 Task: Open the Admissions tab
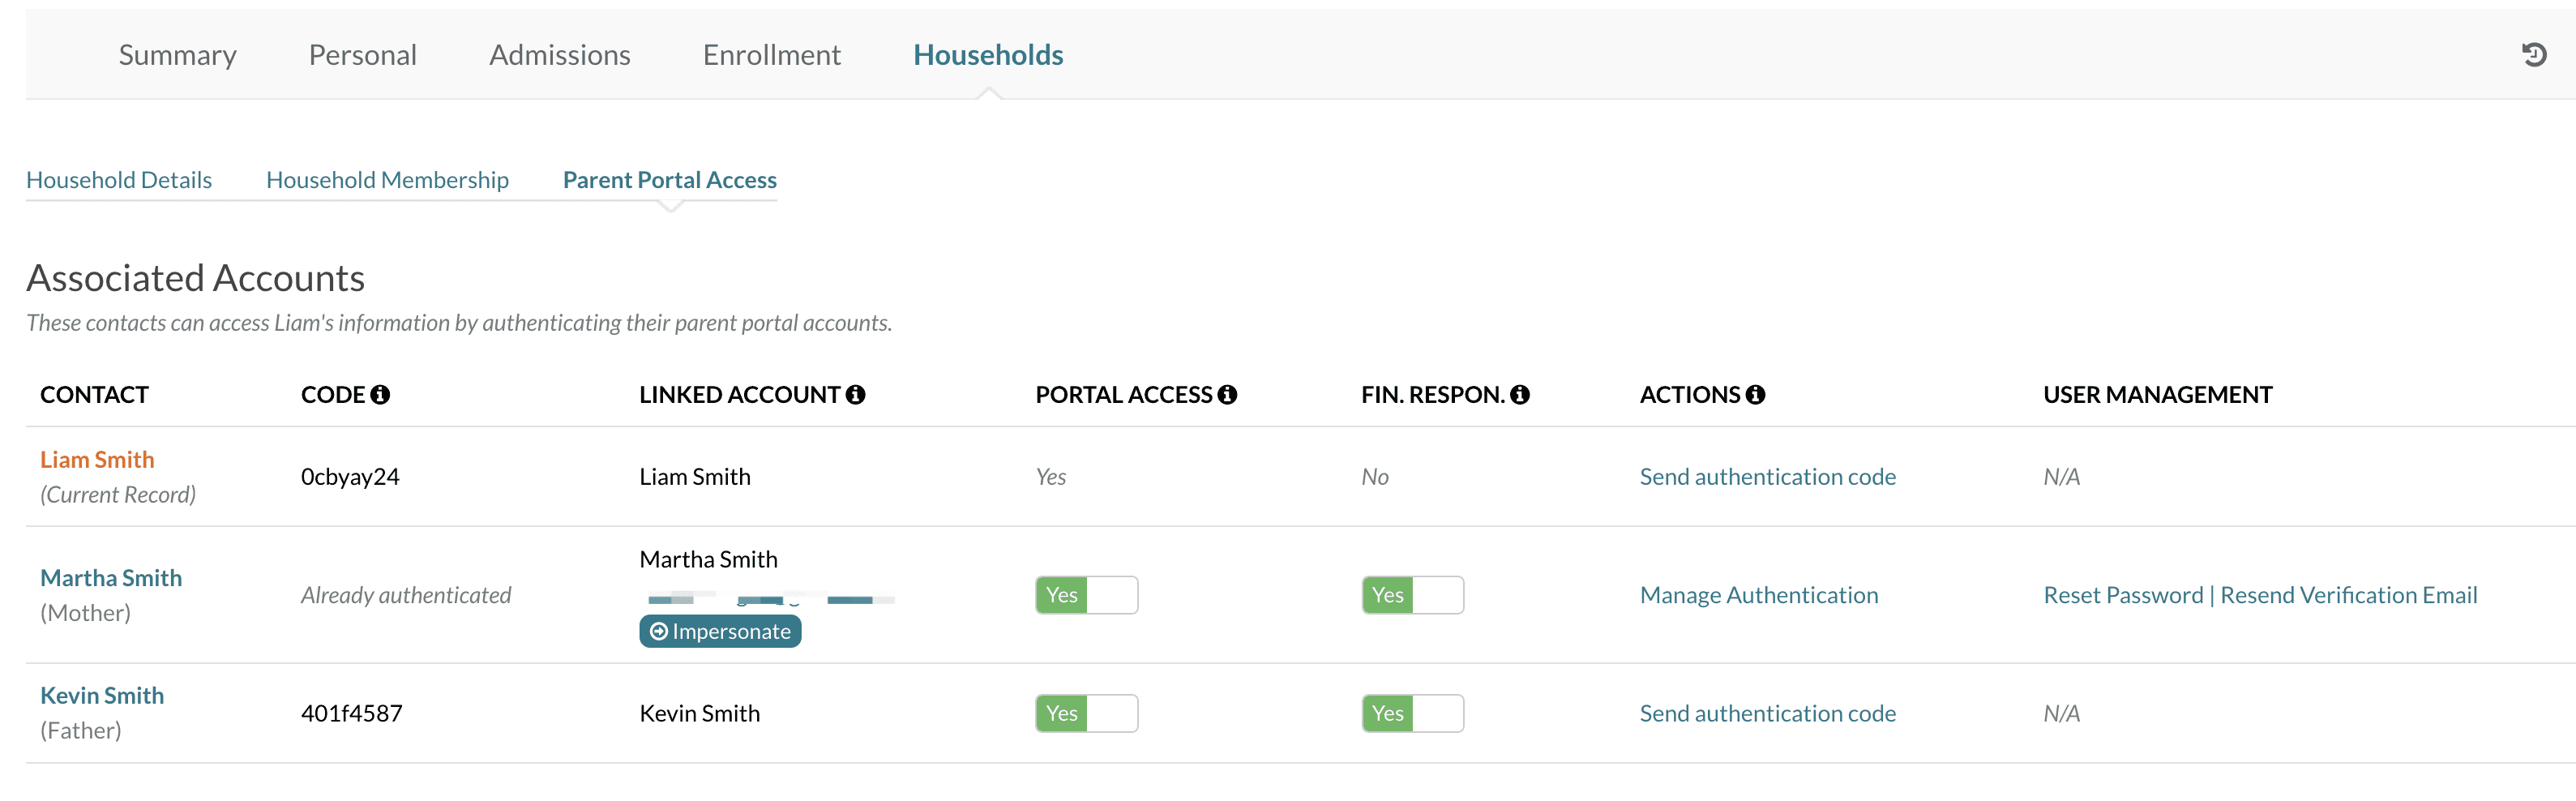click(560, 55)
